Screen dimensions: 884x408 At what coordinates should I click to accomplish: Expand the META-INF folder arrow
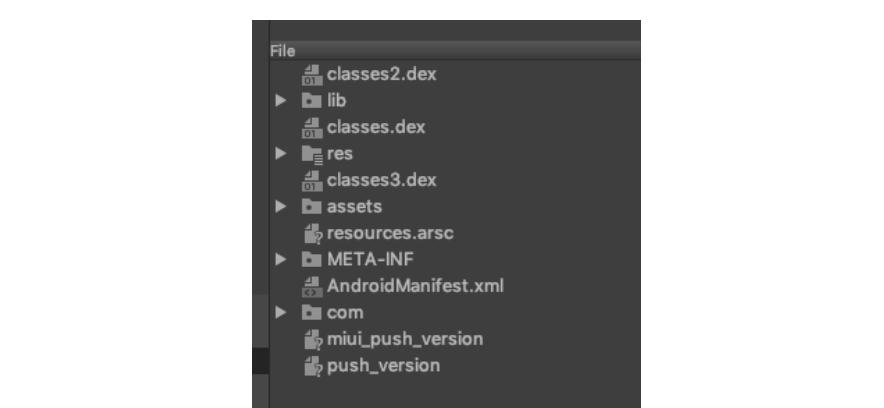(x=282, y=260)
